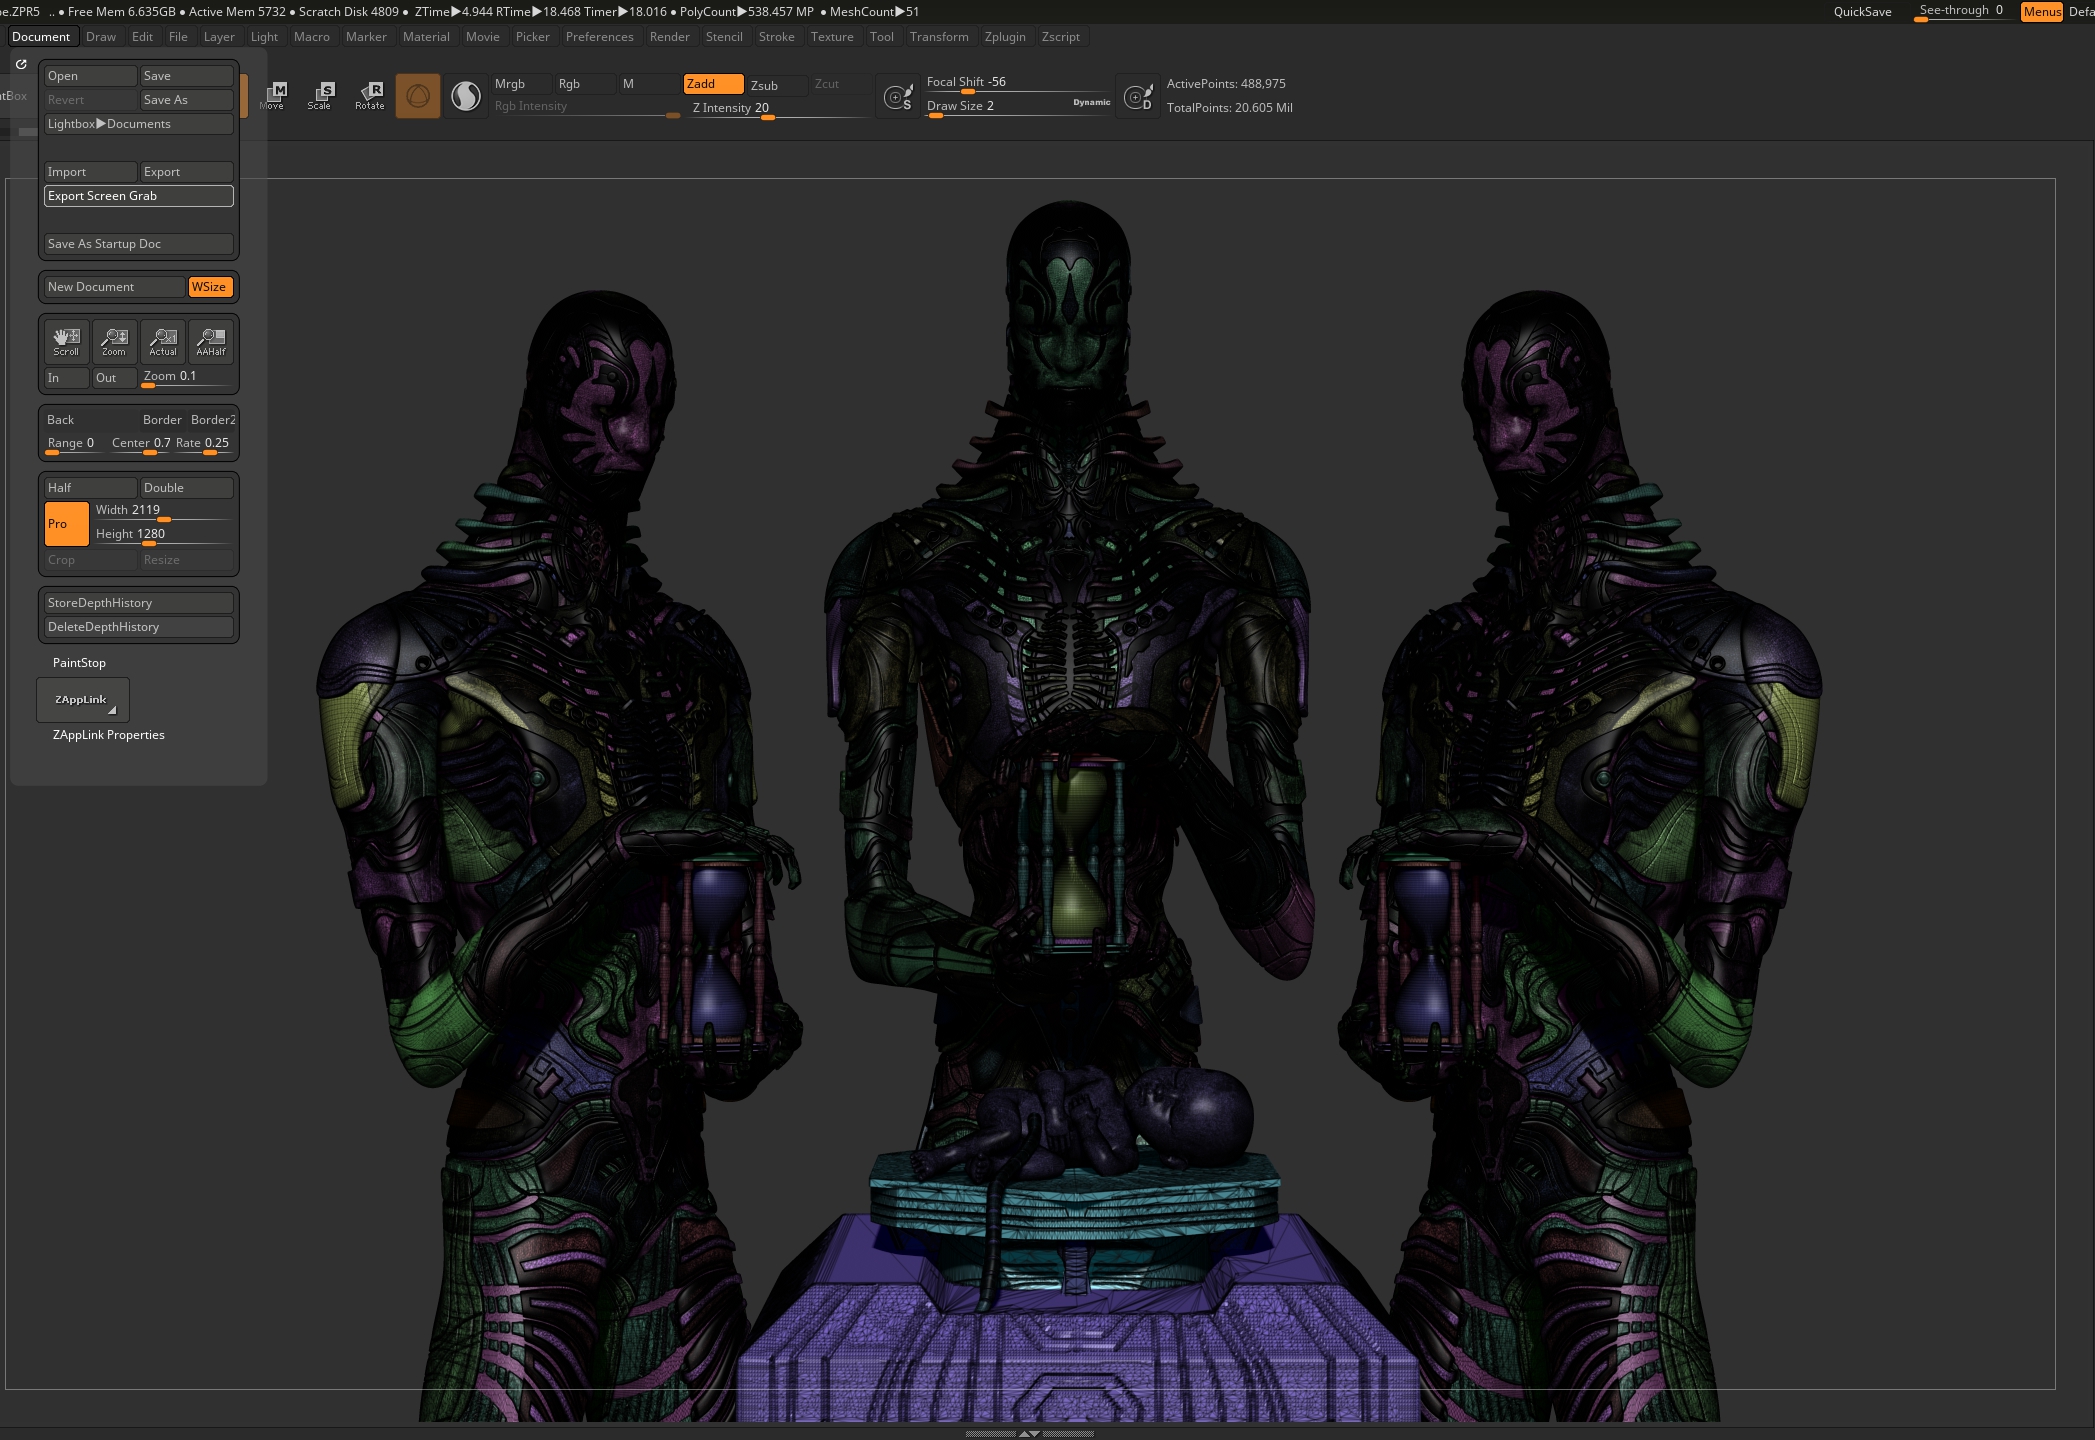This screenshot has height=1440, width=2095.
Task: Click the QuickSave button
Action: 1862,12
